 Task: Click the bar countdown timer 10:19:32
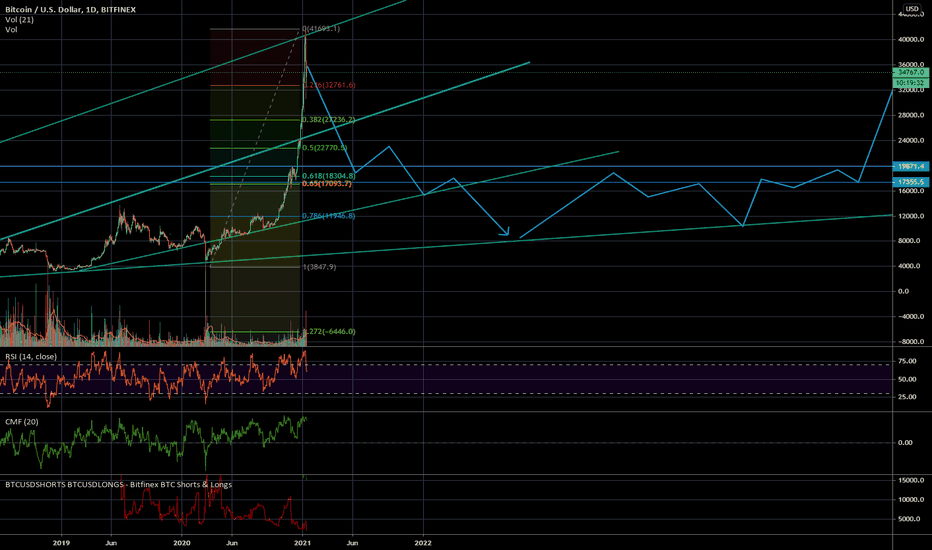(911, 83)
